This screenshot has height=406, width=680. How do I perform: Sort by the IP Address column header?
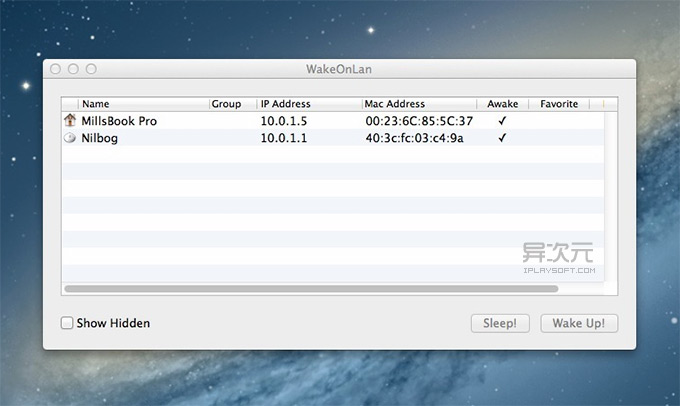(309, 104)
